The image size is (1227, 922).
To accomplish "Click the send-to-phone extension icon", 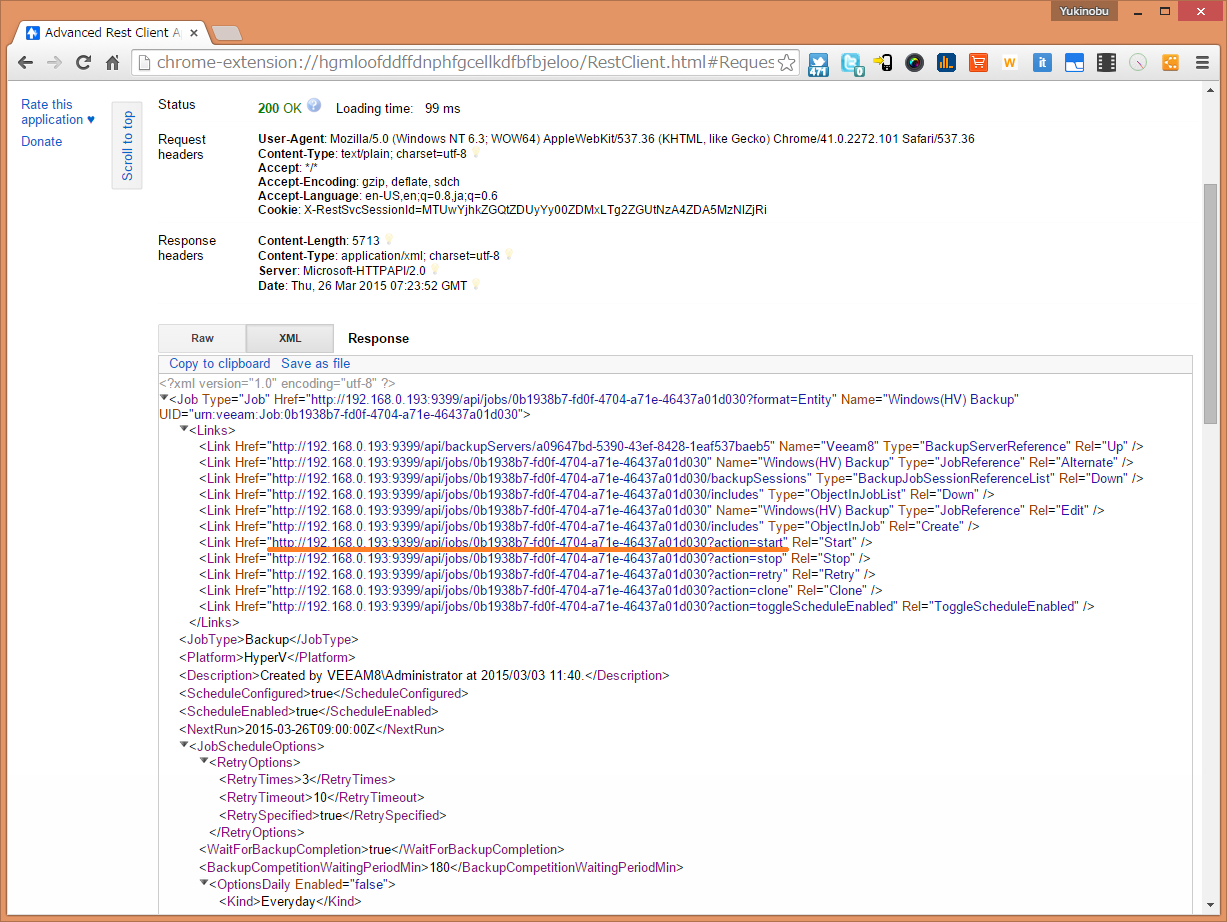I will [883, 63].
